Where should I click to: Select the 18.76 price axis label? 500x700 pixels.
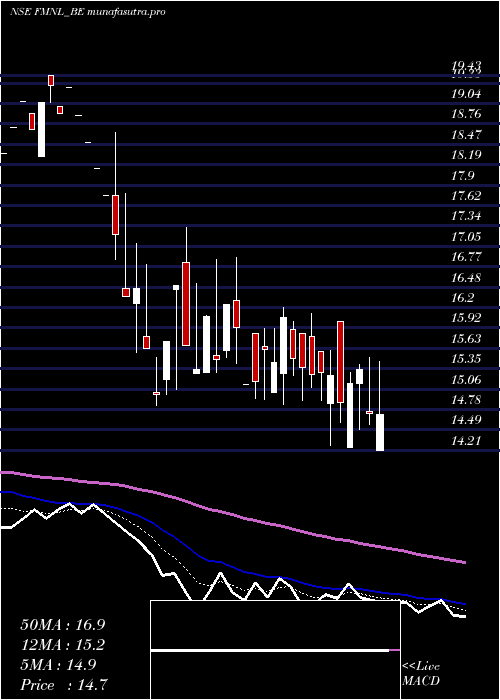[x=466, y=114]
